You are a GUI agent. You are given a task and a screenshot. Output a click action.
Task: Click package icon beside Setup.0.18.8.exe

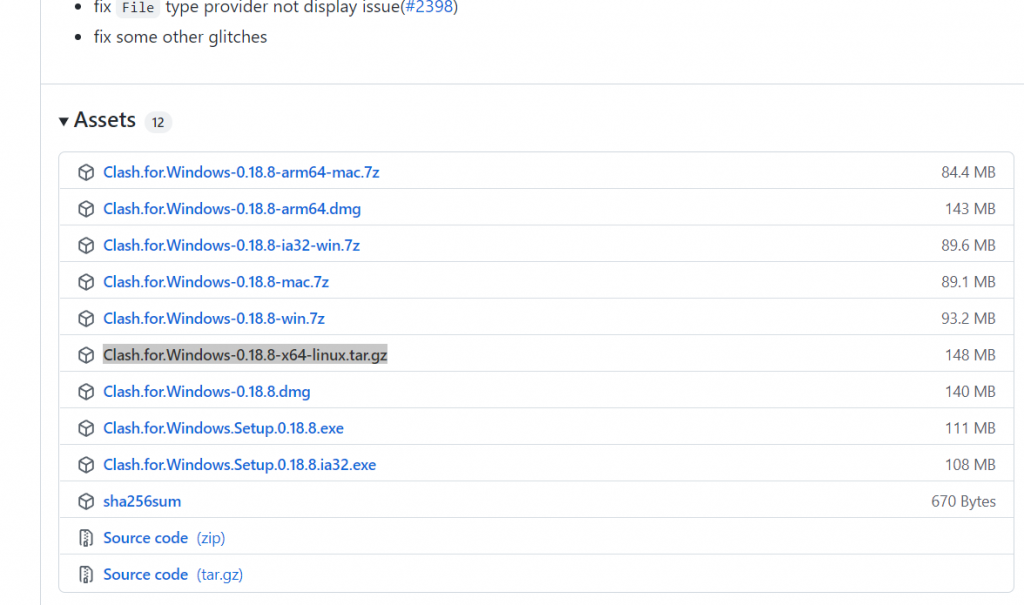click(86, 428)
